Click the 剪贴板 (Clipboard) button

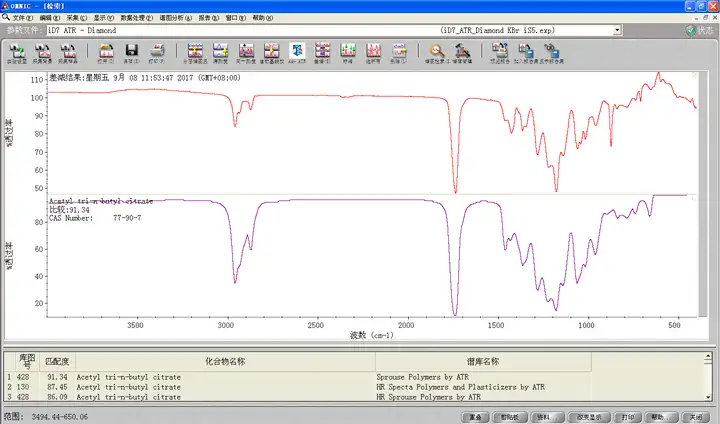(x=510, y=417)
